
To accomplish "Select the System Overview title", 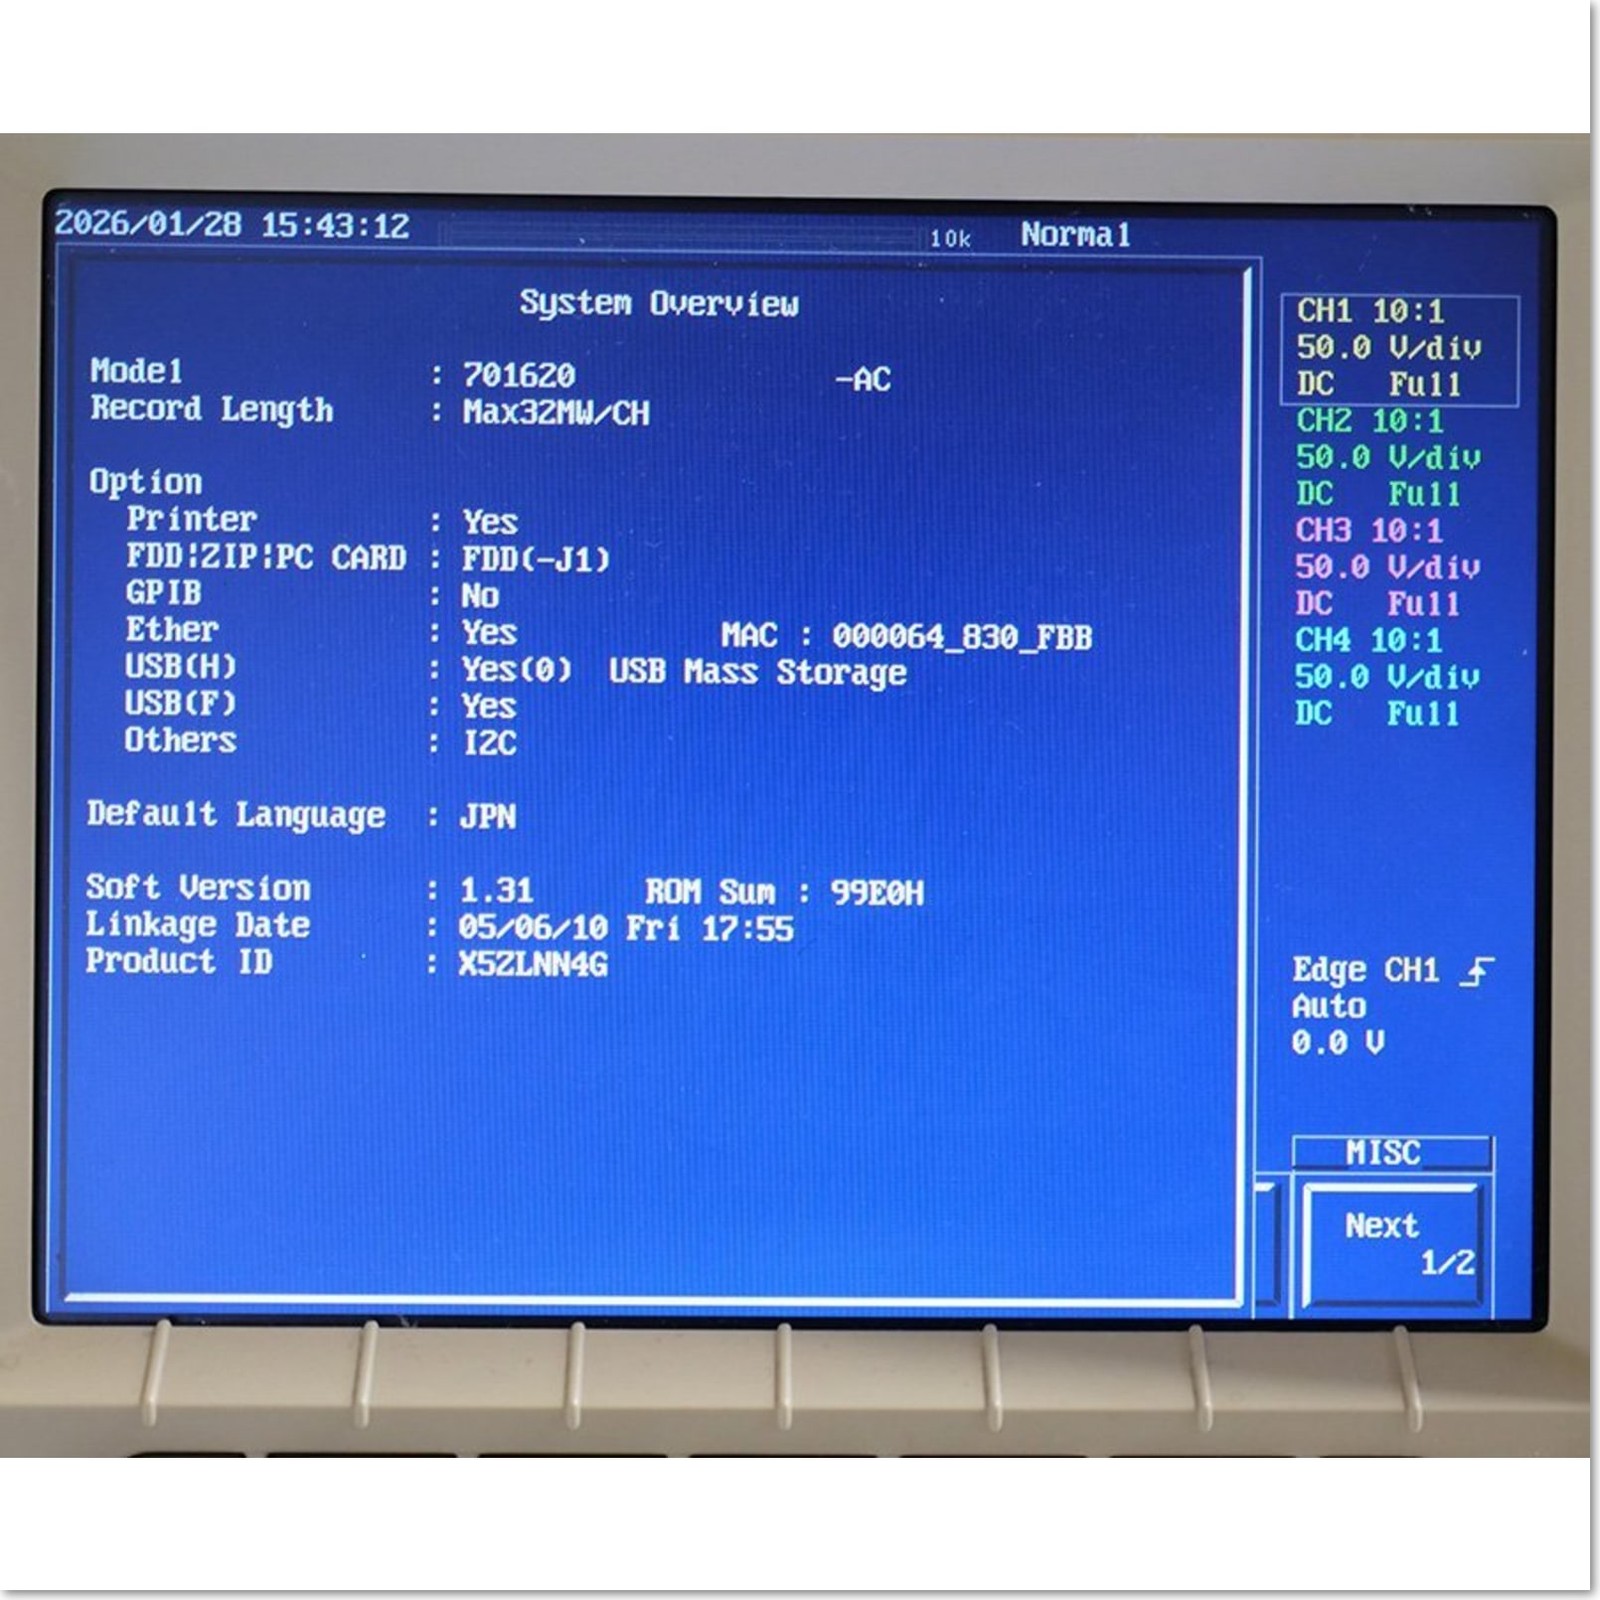I will (x=658, y=303).
